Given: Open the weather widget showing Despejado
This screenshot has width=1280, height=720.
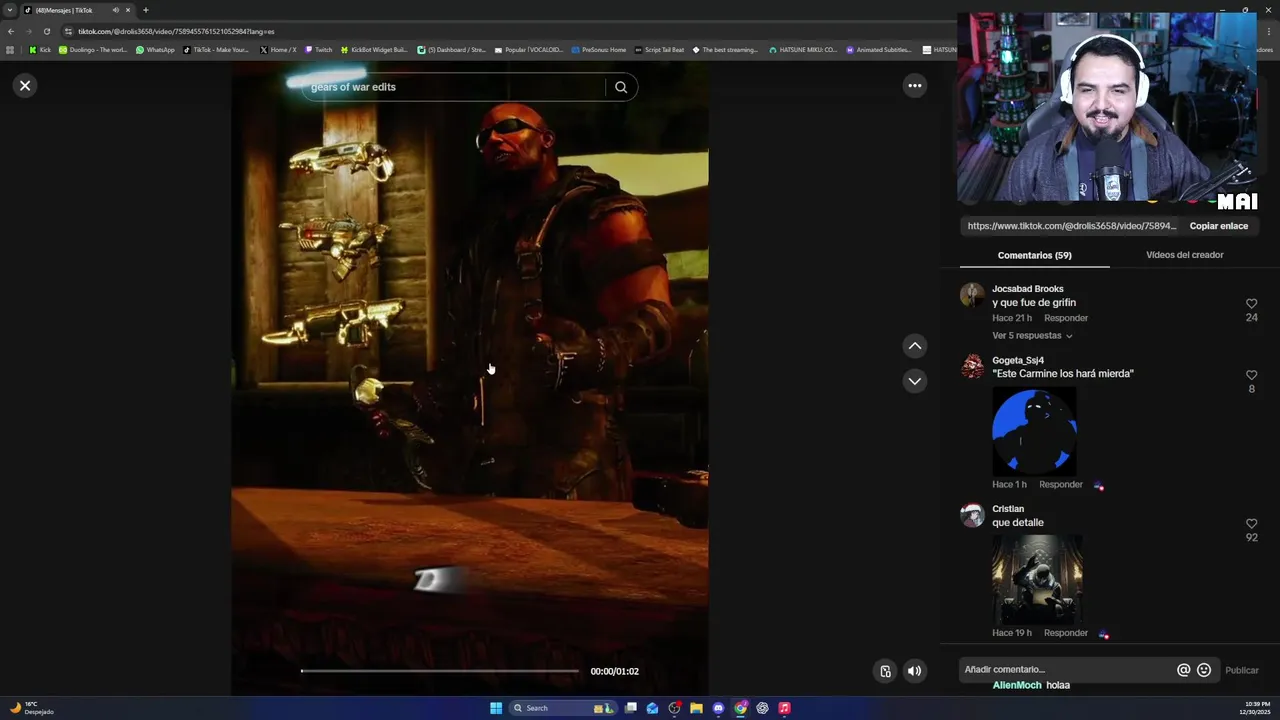Looking at the screenshot, I should click(x=32, y=708).
